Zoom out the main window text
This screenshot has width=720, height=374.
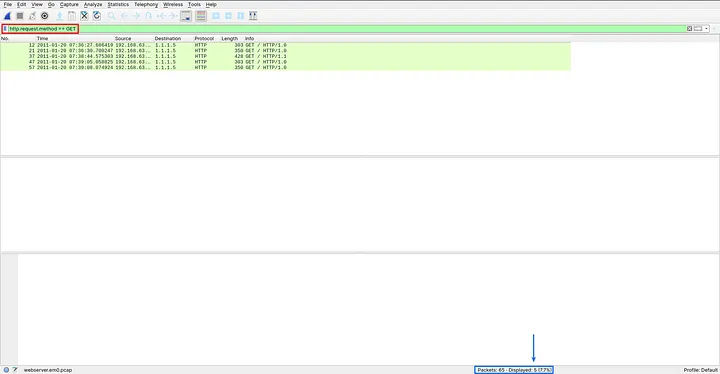click(x=228, y=16)
